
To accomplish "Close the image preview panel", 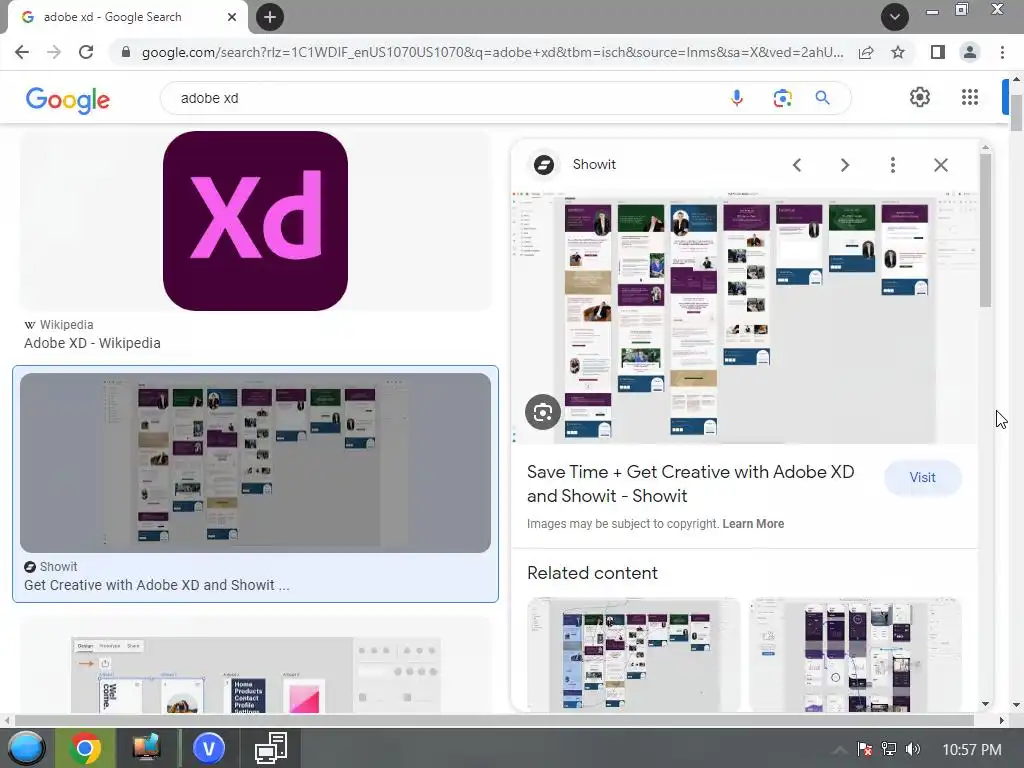I will (940, 165).
